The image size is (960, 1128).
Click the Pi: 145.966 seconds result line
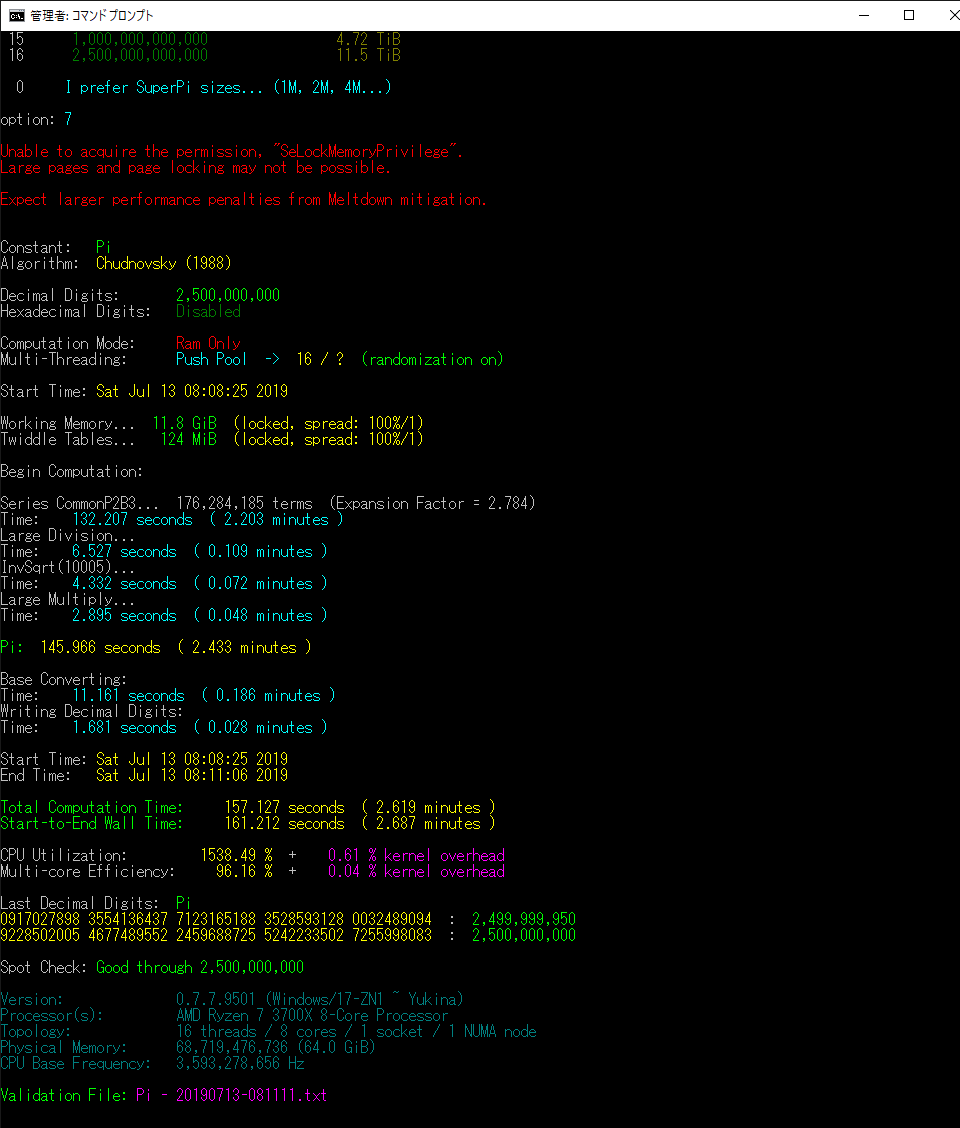(155, 648)
